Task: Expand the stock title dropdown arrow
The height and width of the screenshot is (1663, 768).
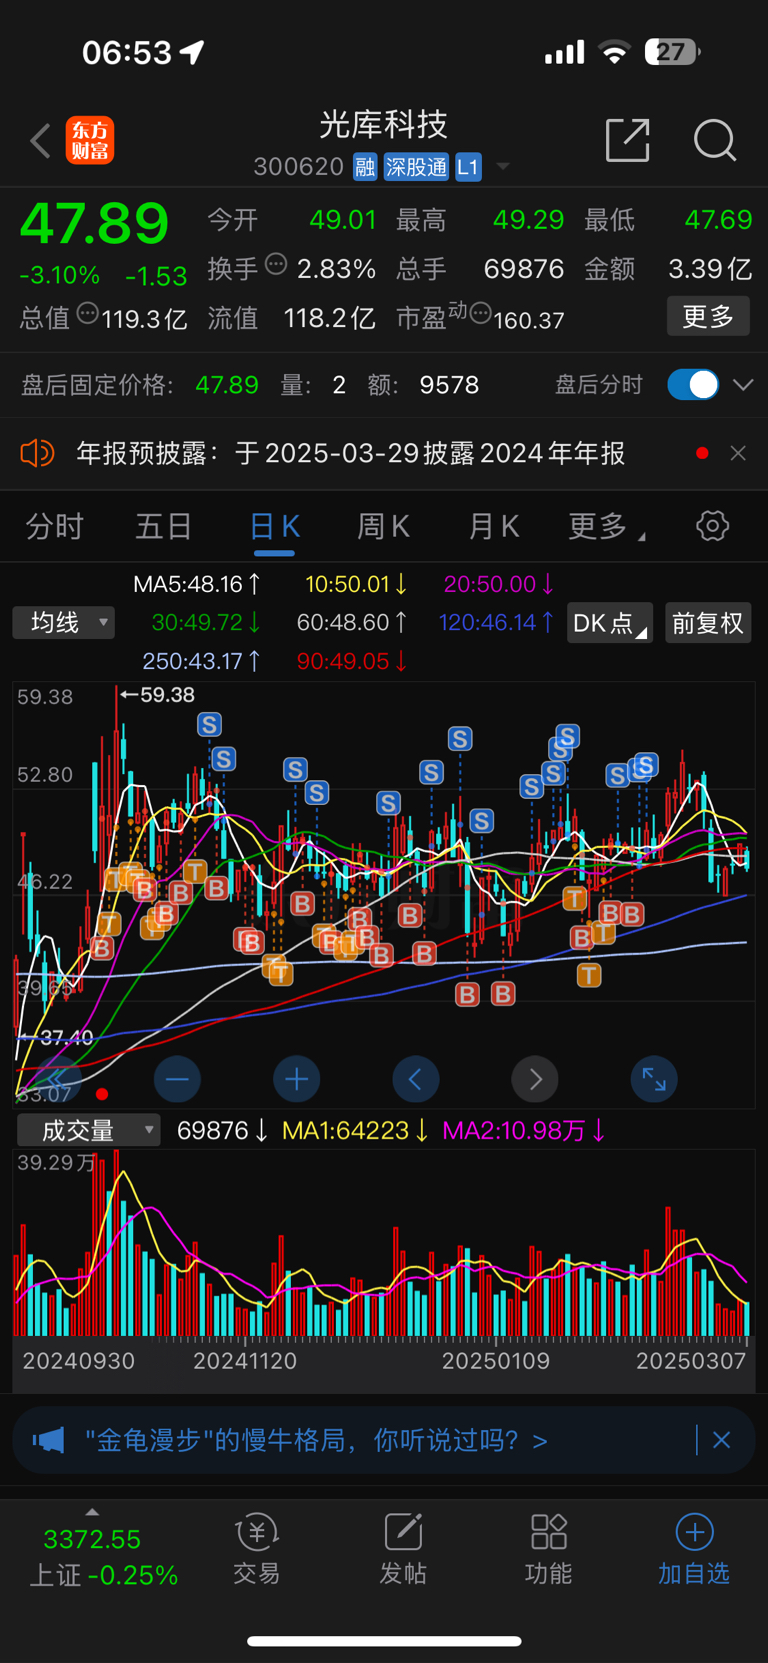Action: tap(503, 167)
